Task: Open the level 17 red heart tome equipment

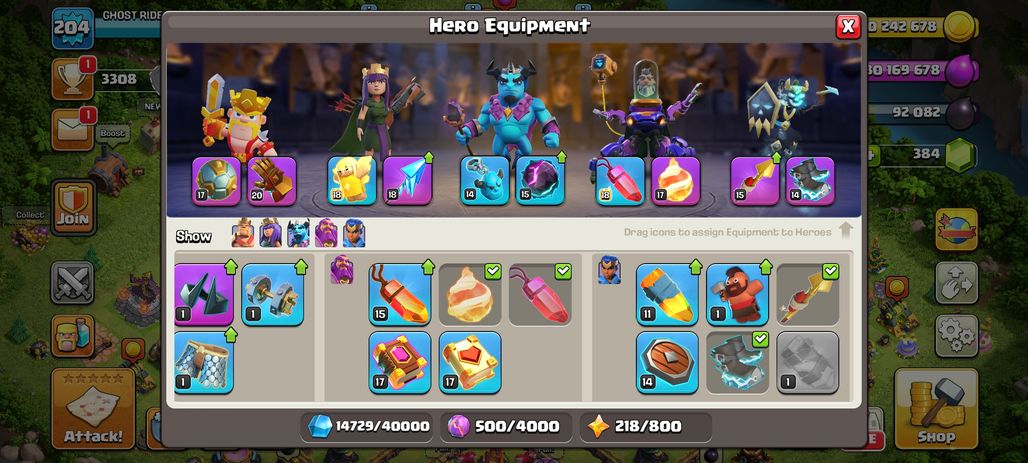Action: coord(470,362)
